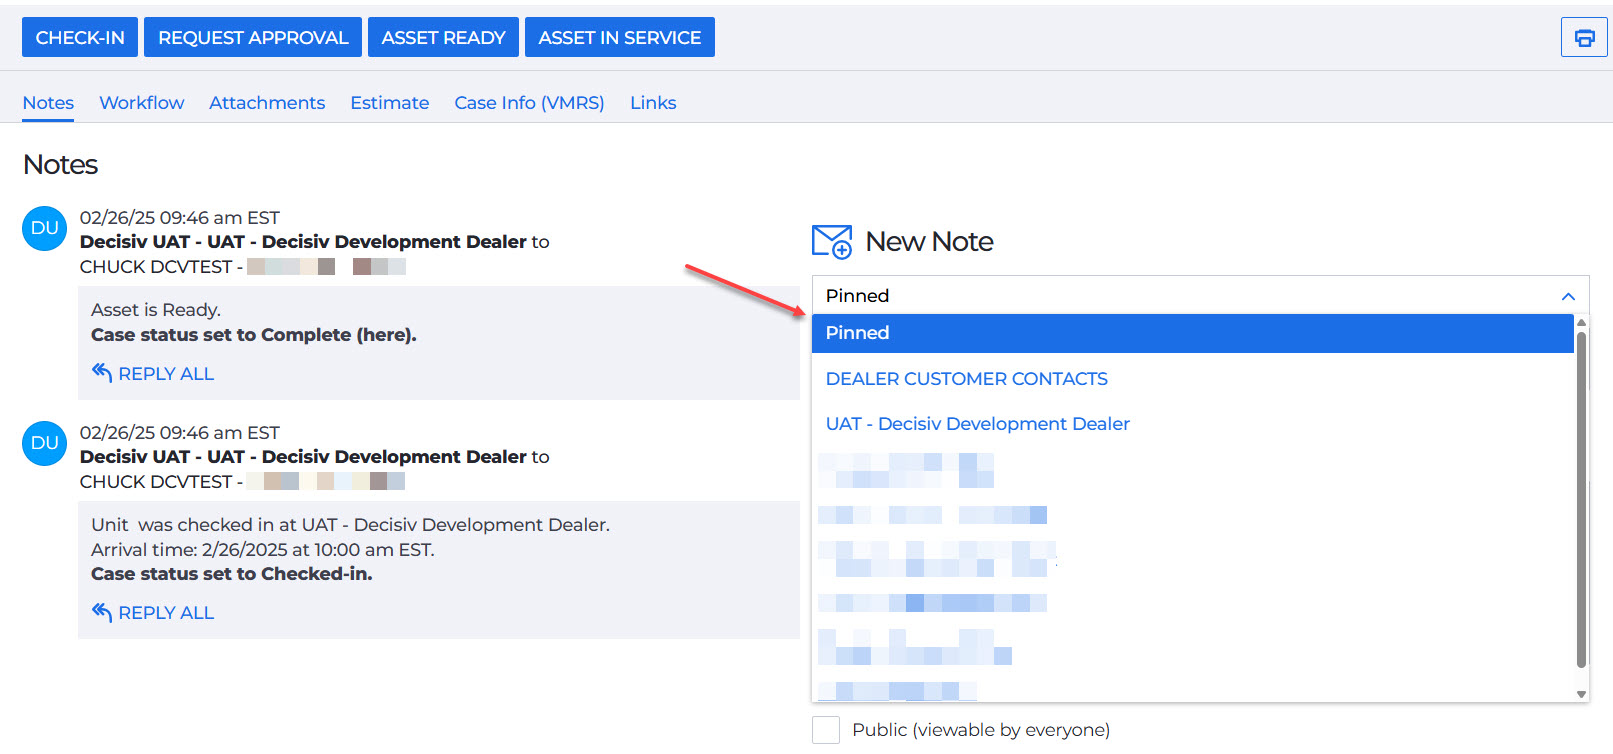Select the highlighted Pinned option
Screen dimensions: 1613x754
click(1192, 333)
